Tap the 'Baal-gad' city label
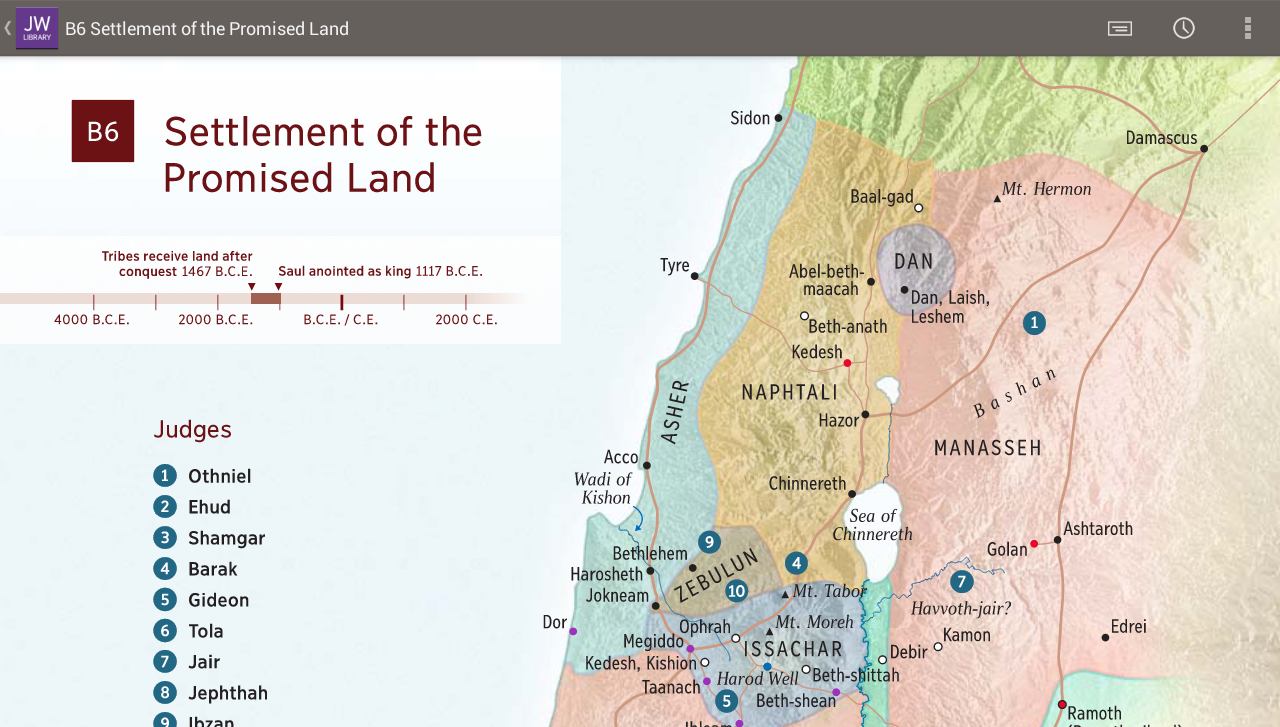Image resolution: width=1280 pixels, height=727 pixels. 882,197
